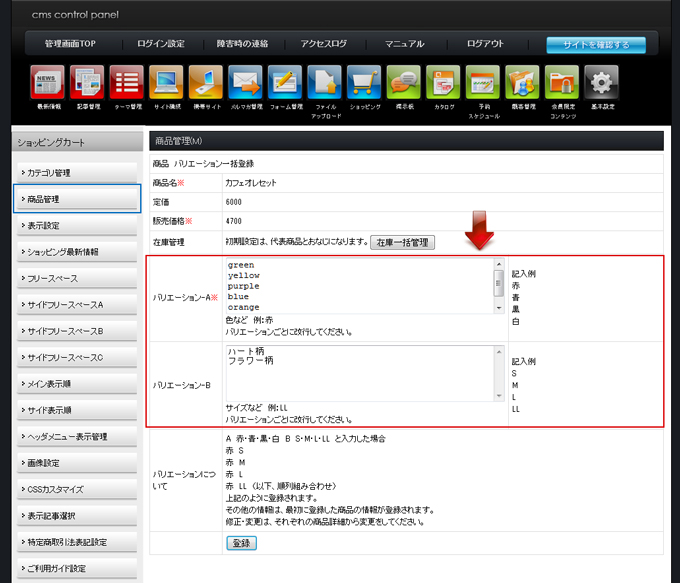Open the 携帯サイト mobile site icon
Viewport: 680px width, 583px height.
pyautogui.click(x=205, y=83)
